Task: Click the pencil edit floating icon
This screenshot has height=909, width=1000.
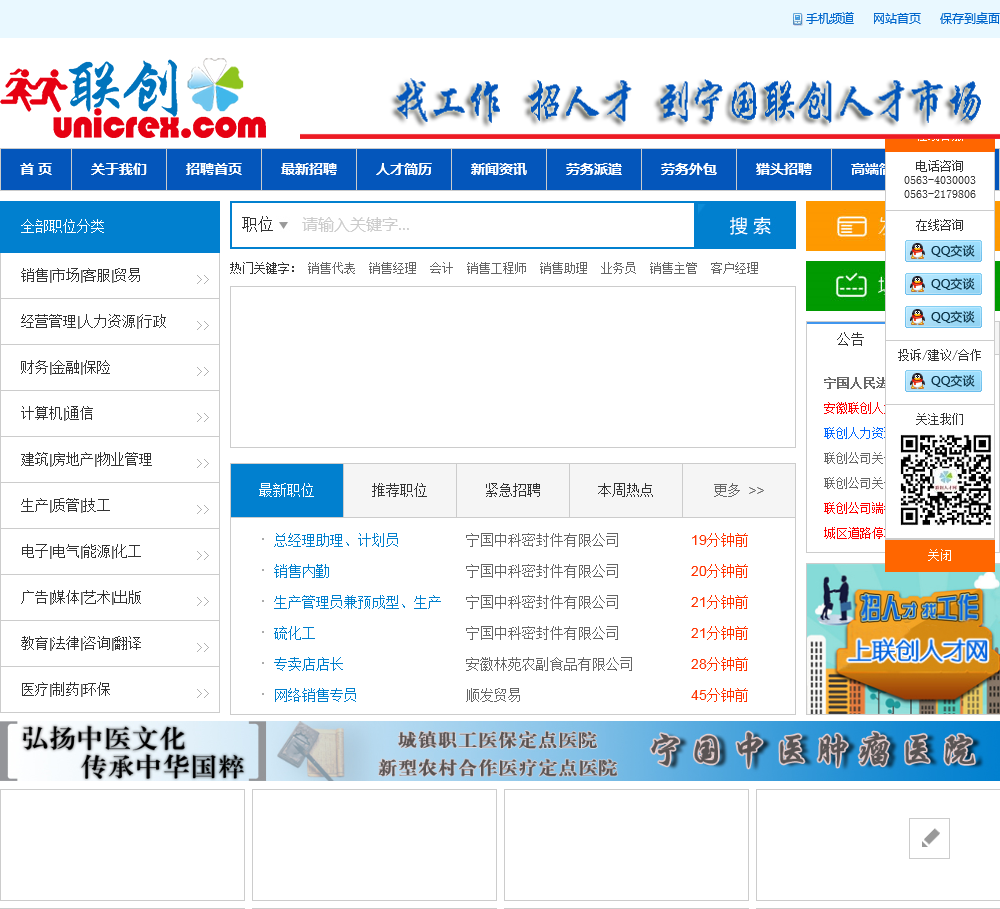Action: click(x=929, y=838)
